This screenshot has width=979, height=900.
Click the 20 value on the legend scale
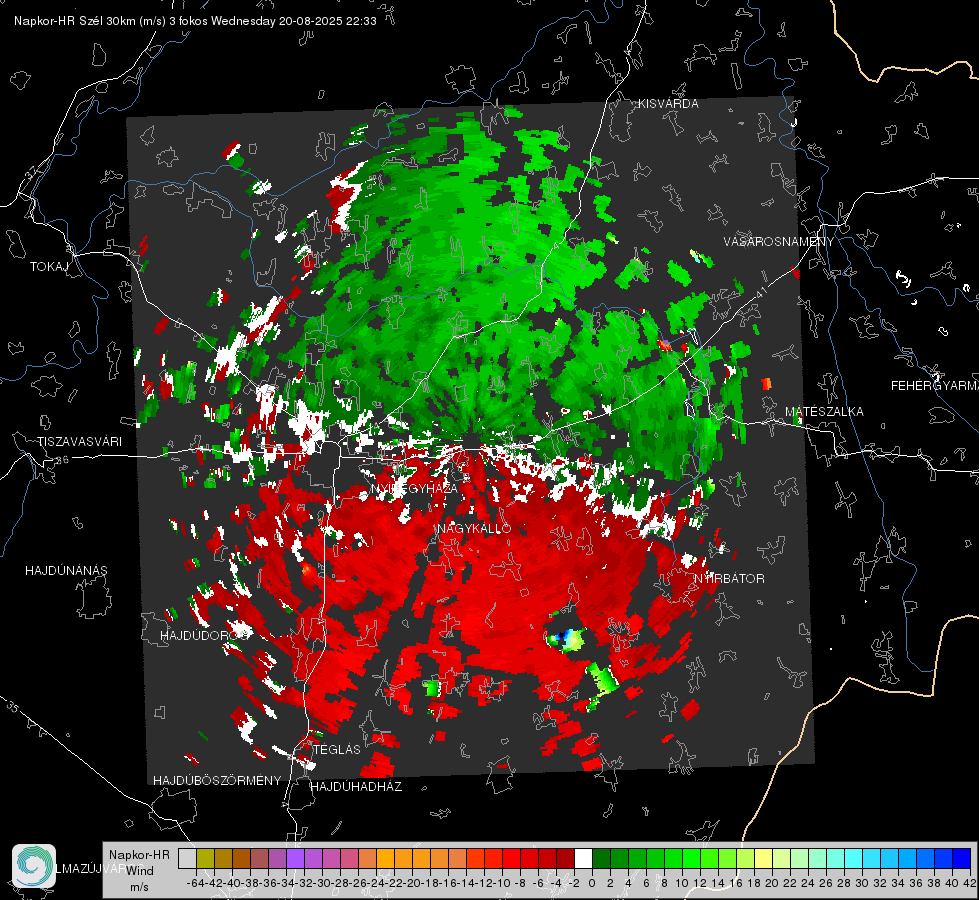[x=772, y=883]
